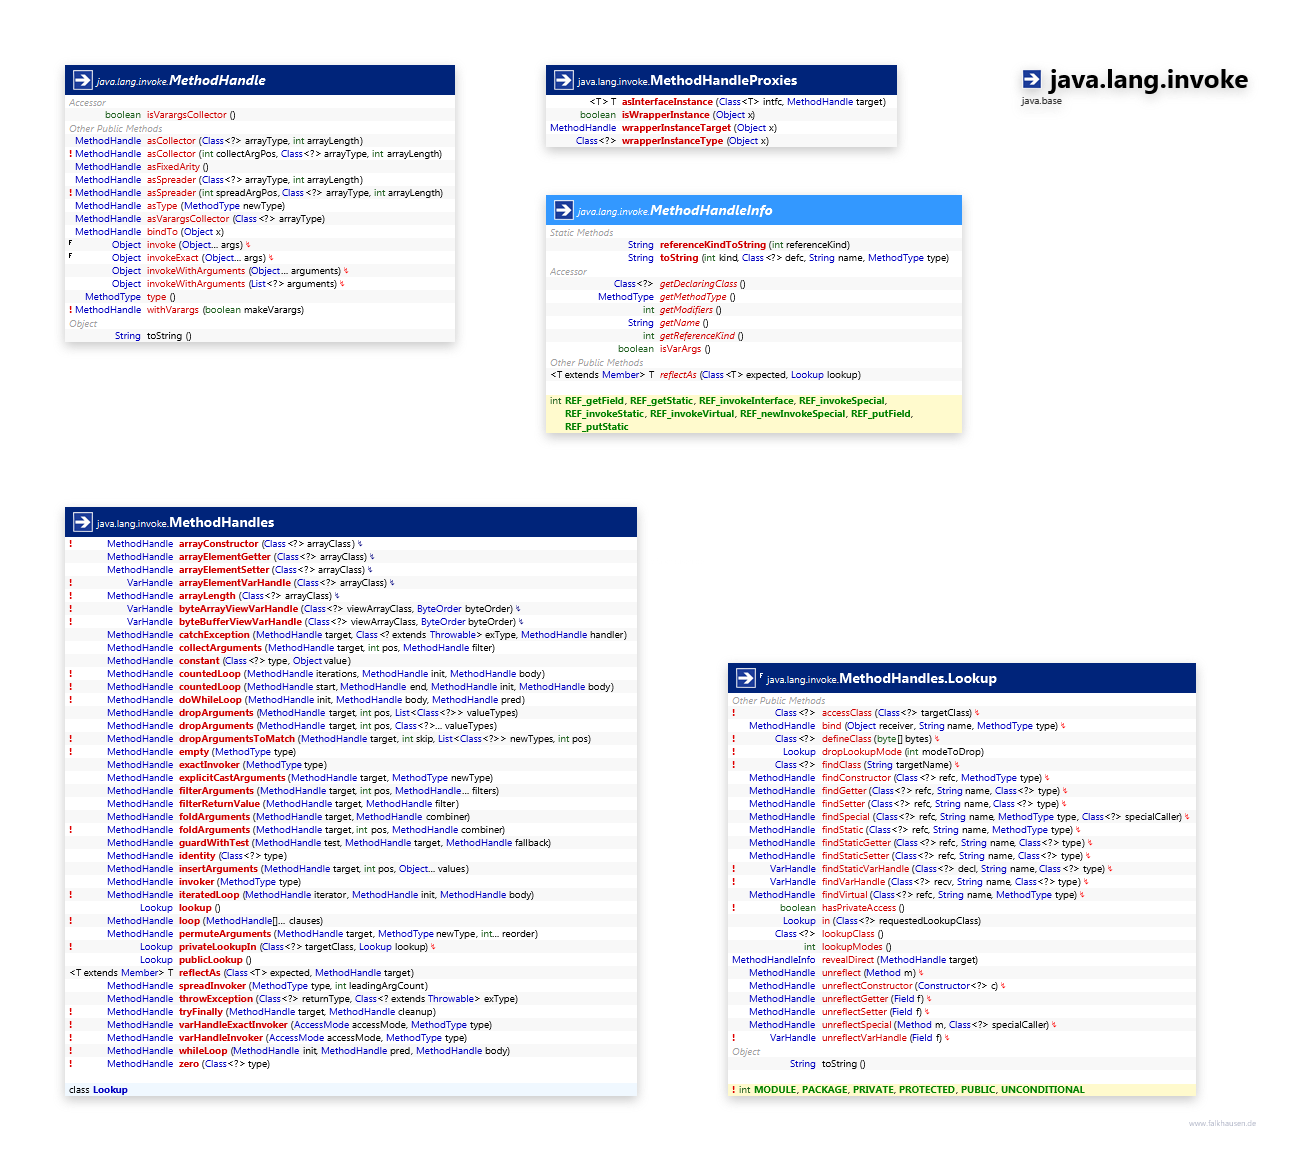This screenshot has width=1313, height=1169.
Task: Click wrapperInstanceTarget in MethodHandleProxies
Action: point(676,128)
